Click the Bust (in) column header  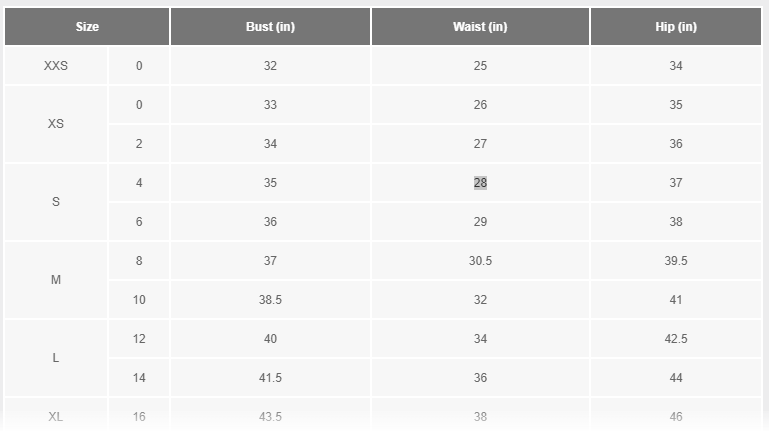pos(270,26)
